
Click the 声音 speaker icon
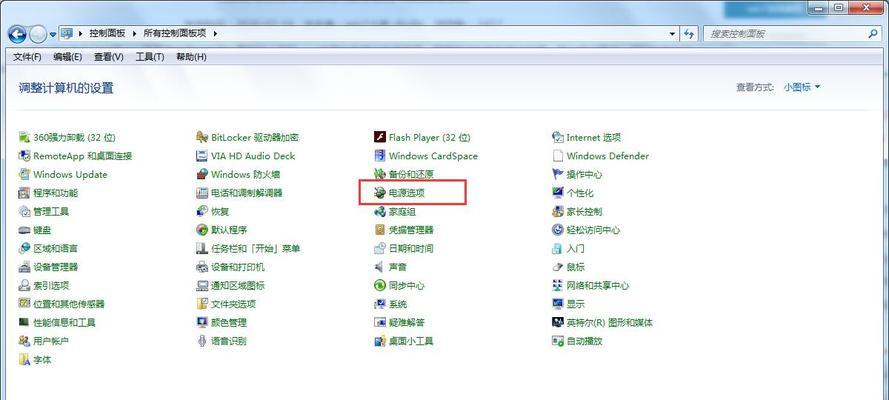(380, 267)
